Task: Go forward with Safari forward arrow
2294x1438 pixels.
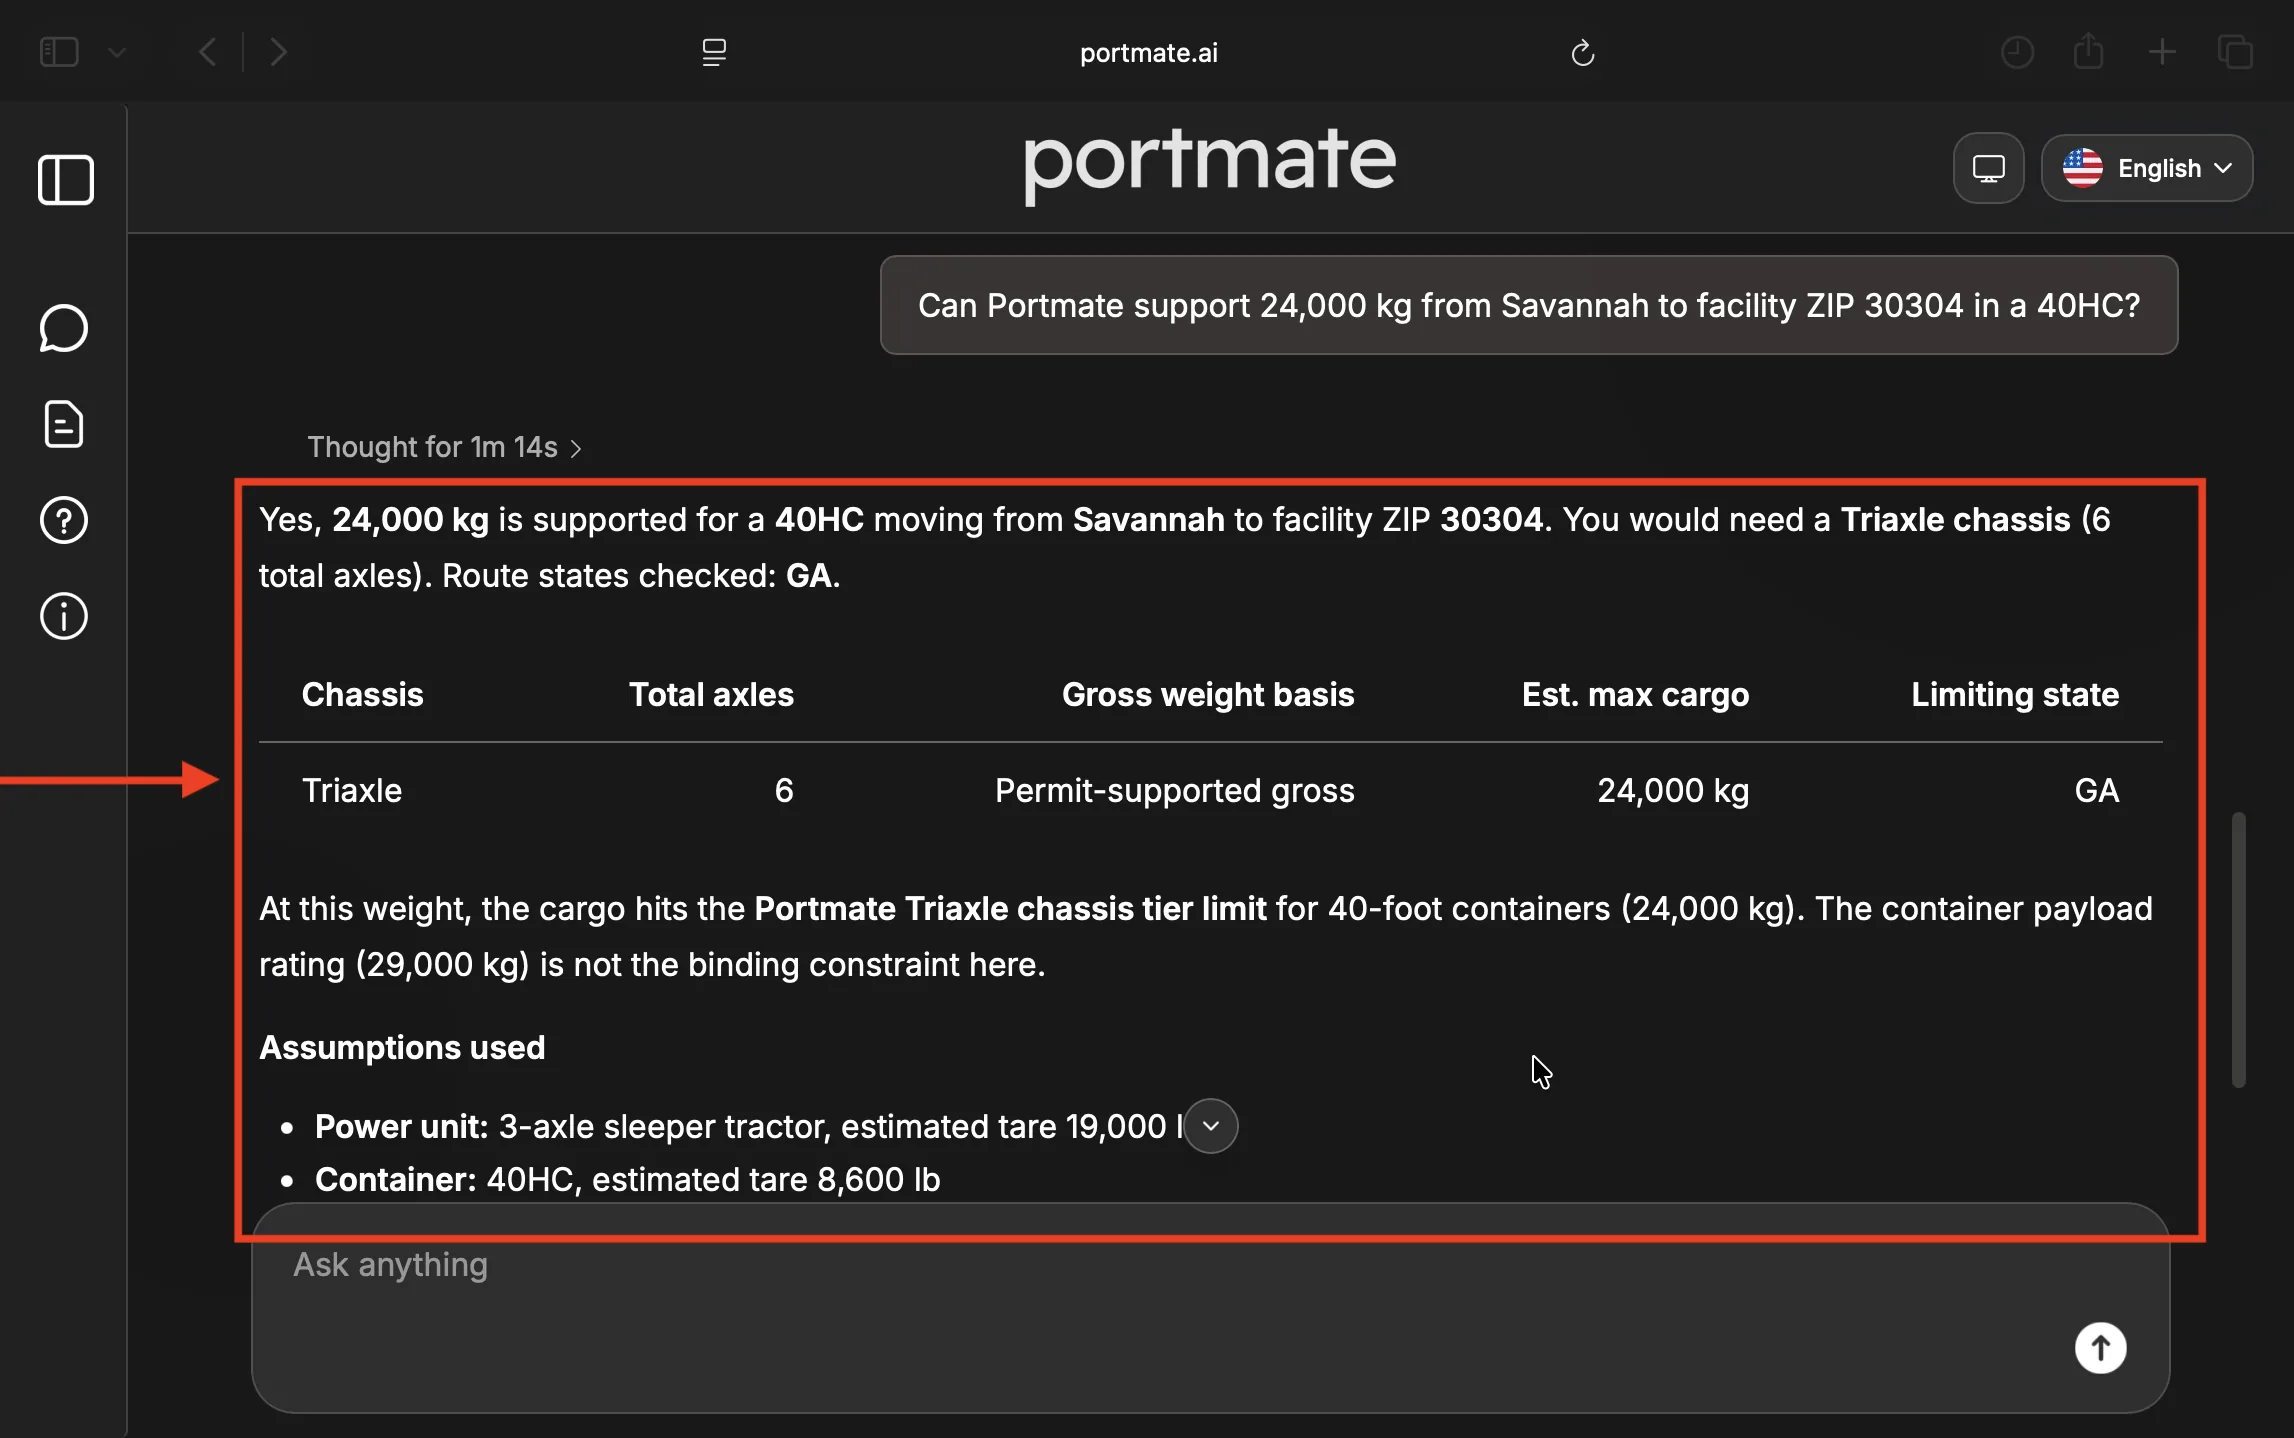Action: [x=279, y=52]
